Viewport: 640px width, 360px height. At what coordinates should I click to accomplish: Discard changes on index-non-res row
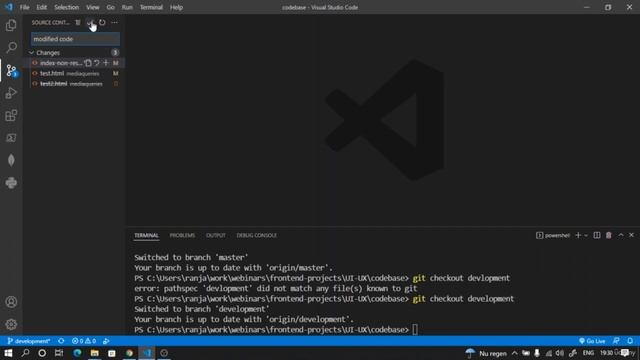click(97, 63)
